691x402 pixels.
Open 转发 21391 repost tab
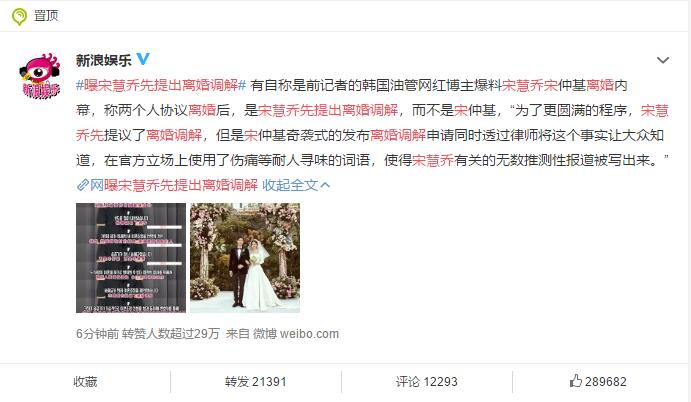pos(256,382)
